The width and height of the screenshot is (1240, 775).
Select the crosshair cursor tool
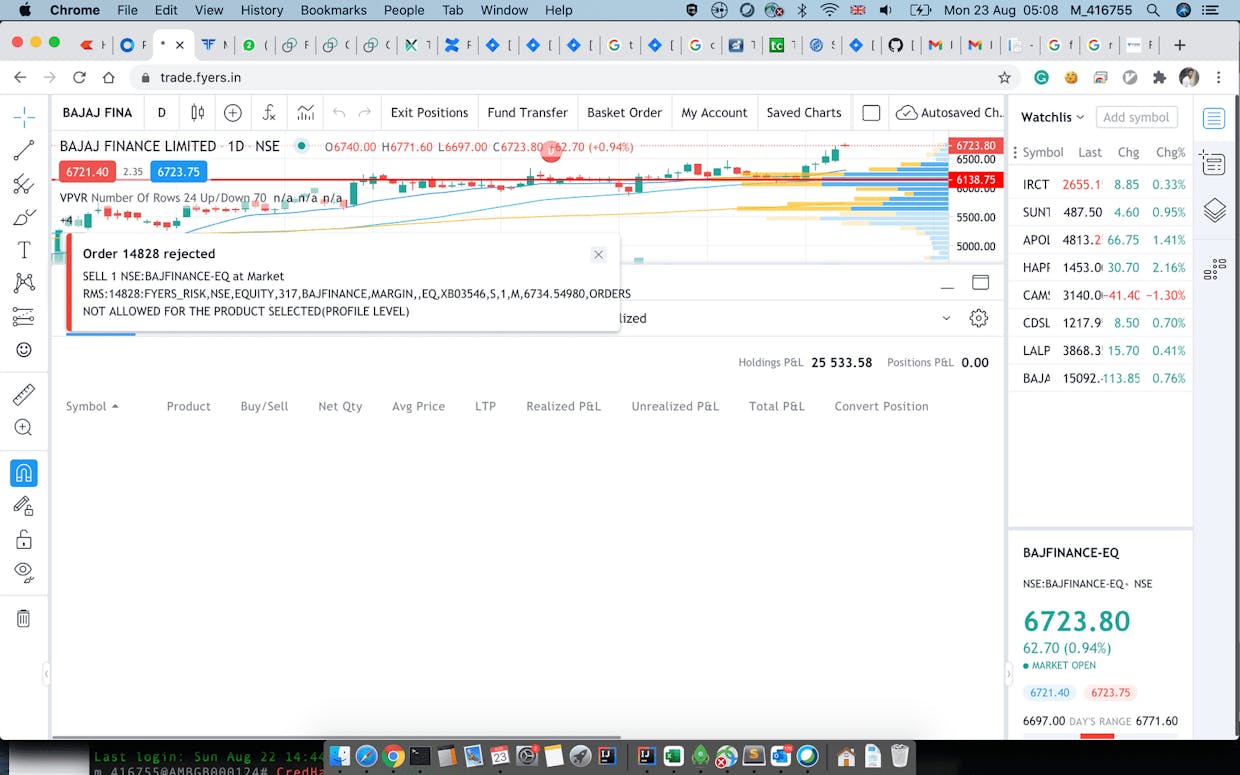[x=24, y=117]
